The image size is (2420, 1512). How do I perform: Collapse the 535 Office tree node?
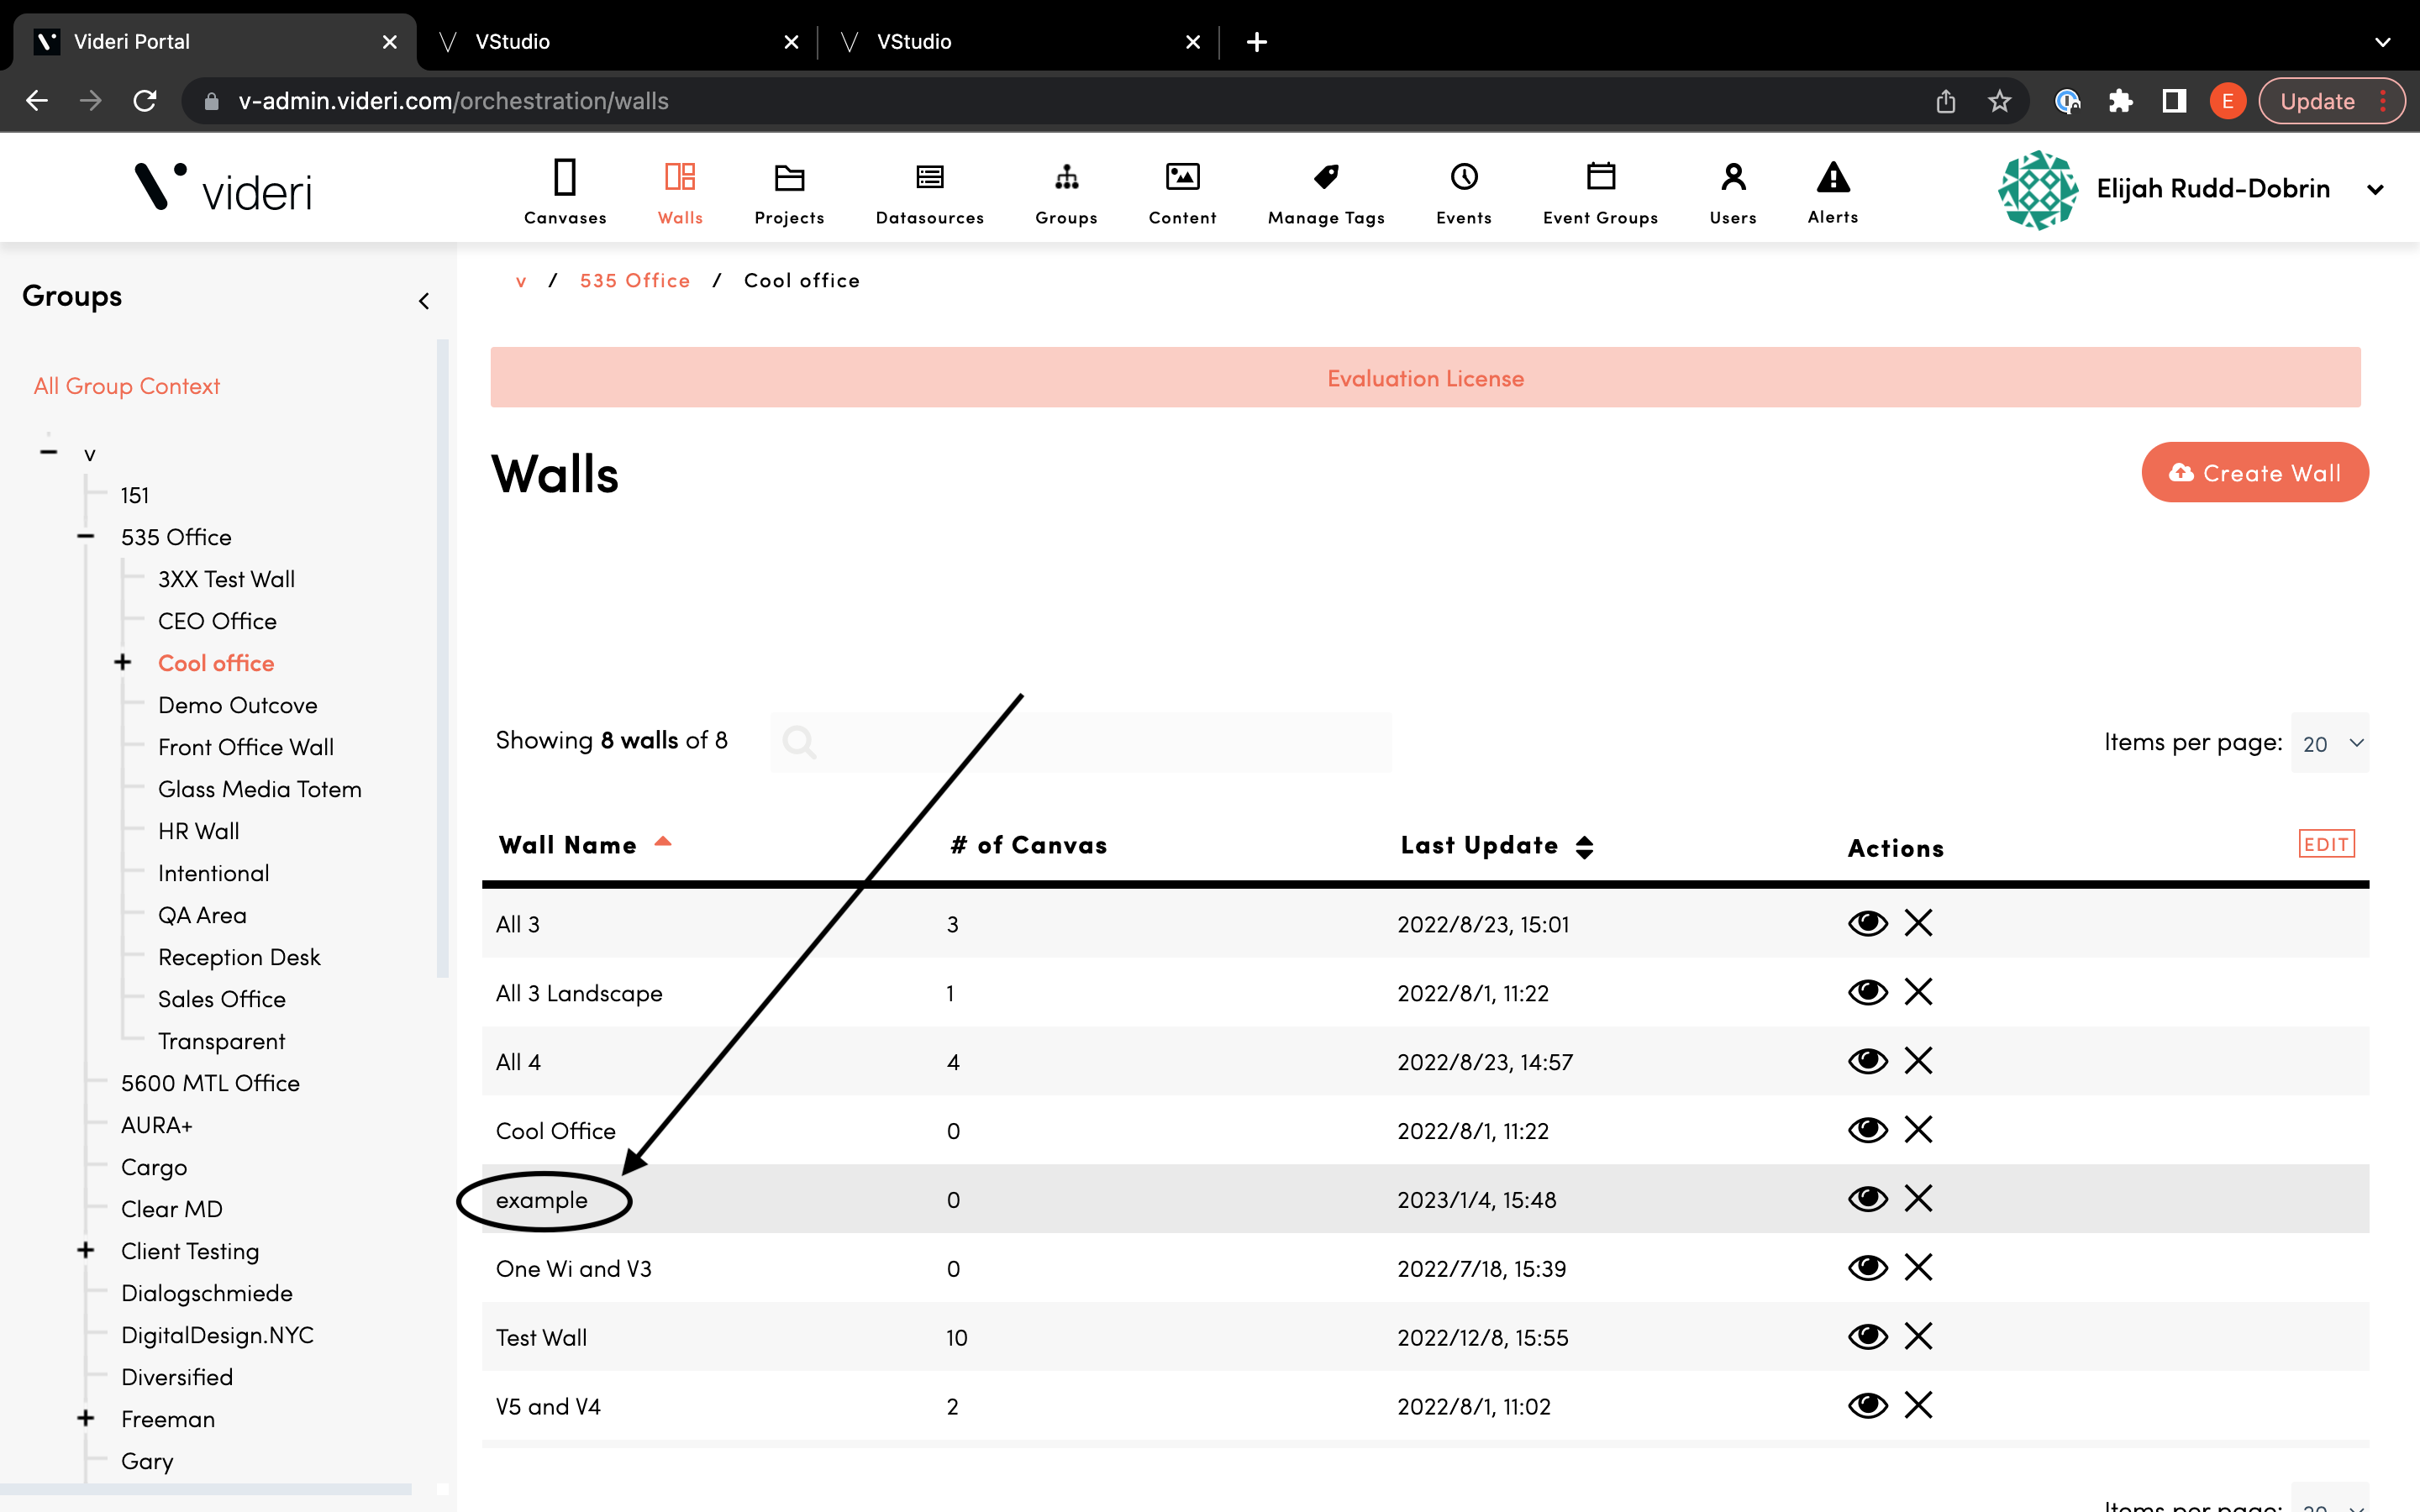pos(86,537)
